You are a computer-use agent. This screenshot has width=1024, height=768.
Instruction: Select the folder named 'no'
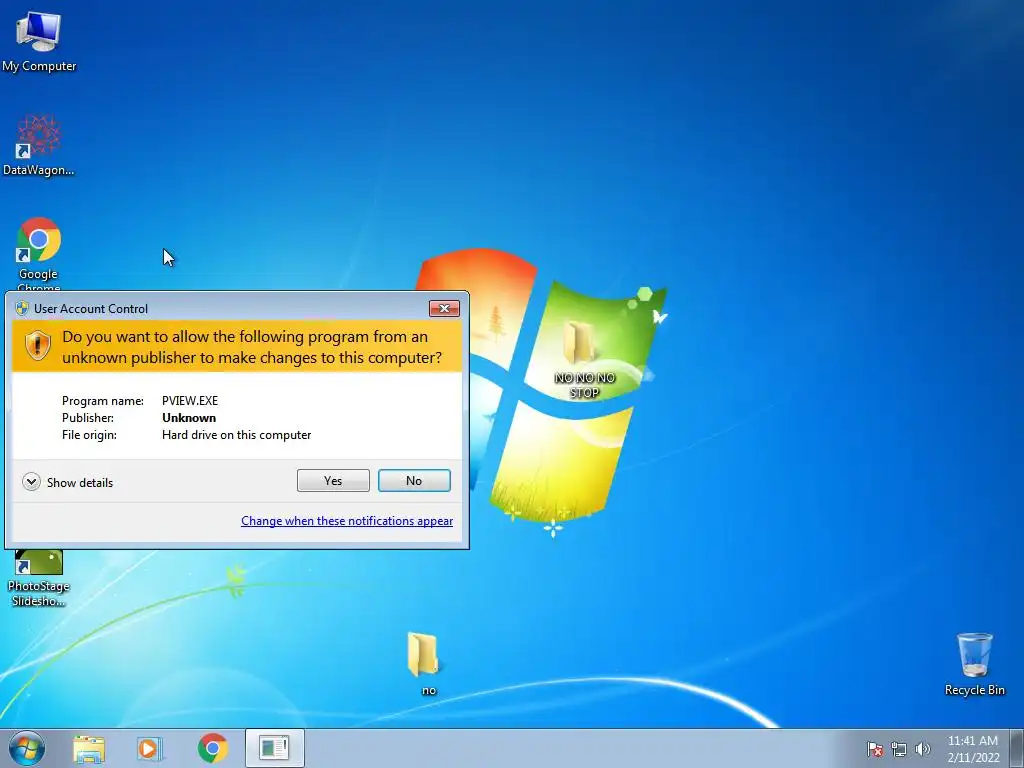426,662
